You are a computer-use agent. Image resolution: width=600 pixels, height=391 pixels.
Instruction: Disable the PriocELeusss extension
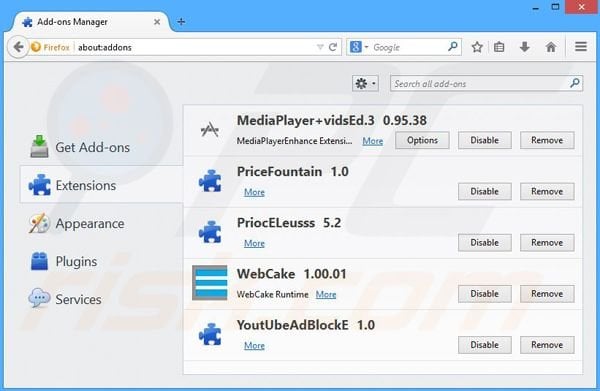484,243
